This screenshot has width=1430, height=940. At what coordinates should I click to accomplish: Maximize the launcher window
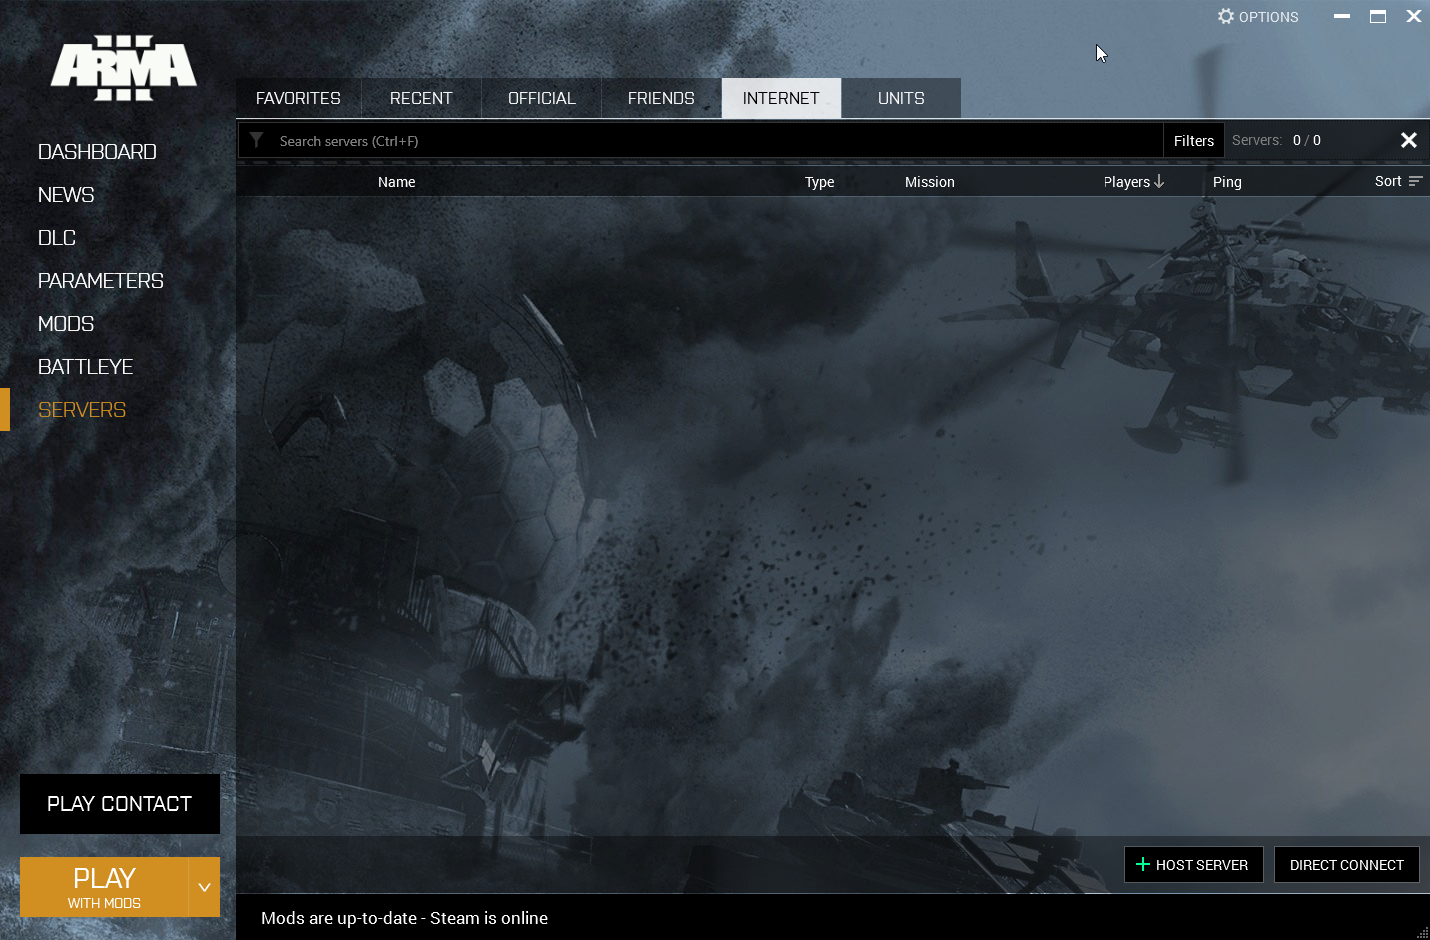tap(1378, 16)
